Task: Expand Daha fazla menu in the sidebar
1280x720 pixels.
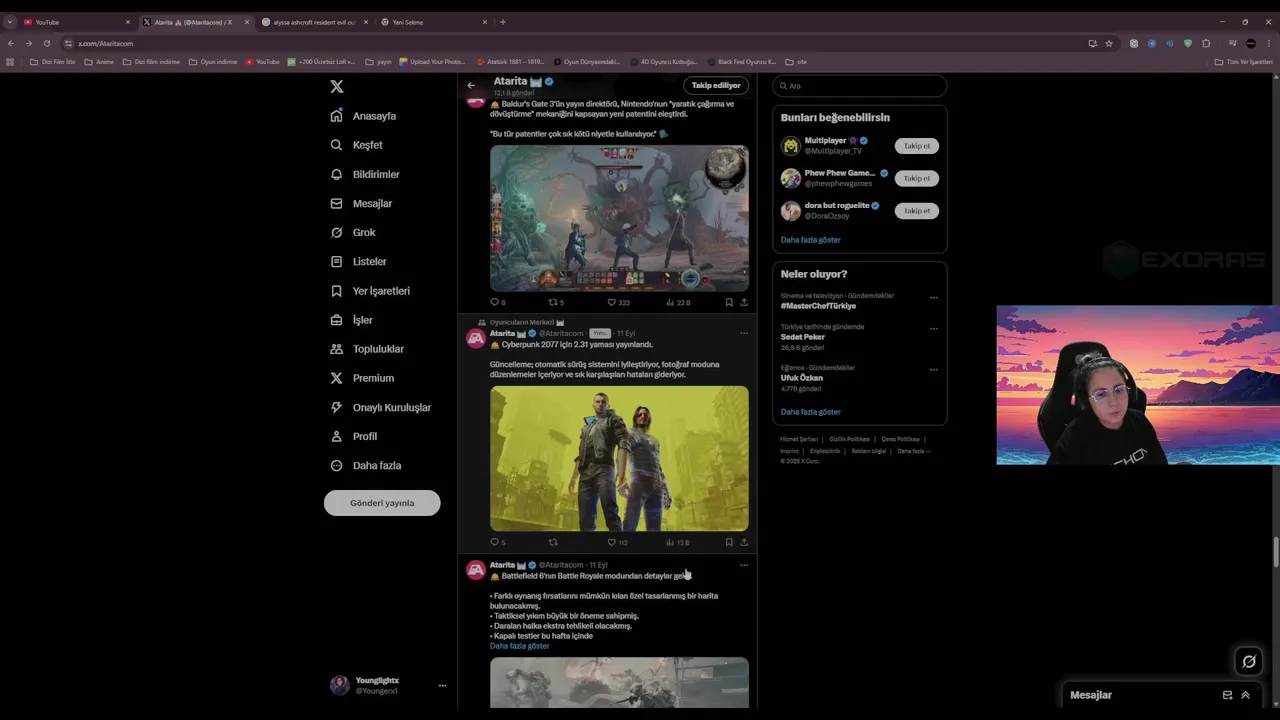Action: click(366, 465)
